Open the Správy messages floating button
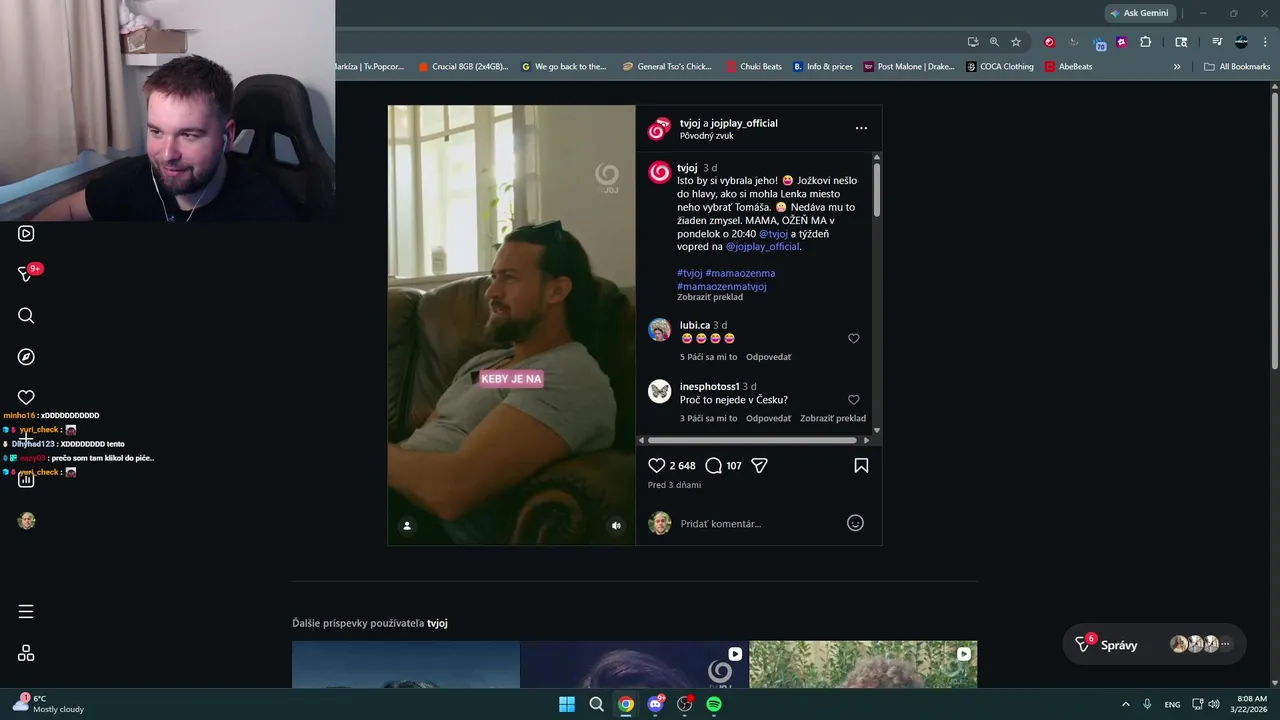The height and width of the screenshot is (720, 1280). (1153, 645)
